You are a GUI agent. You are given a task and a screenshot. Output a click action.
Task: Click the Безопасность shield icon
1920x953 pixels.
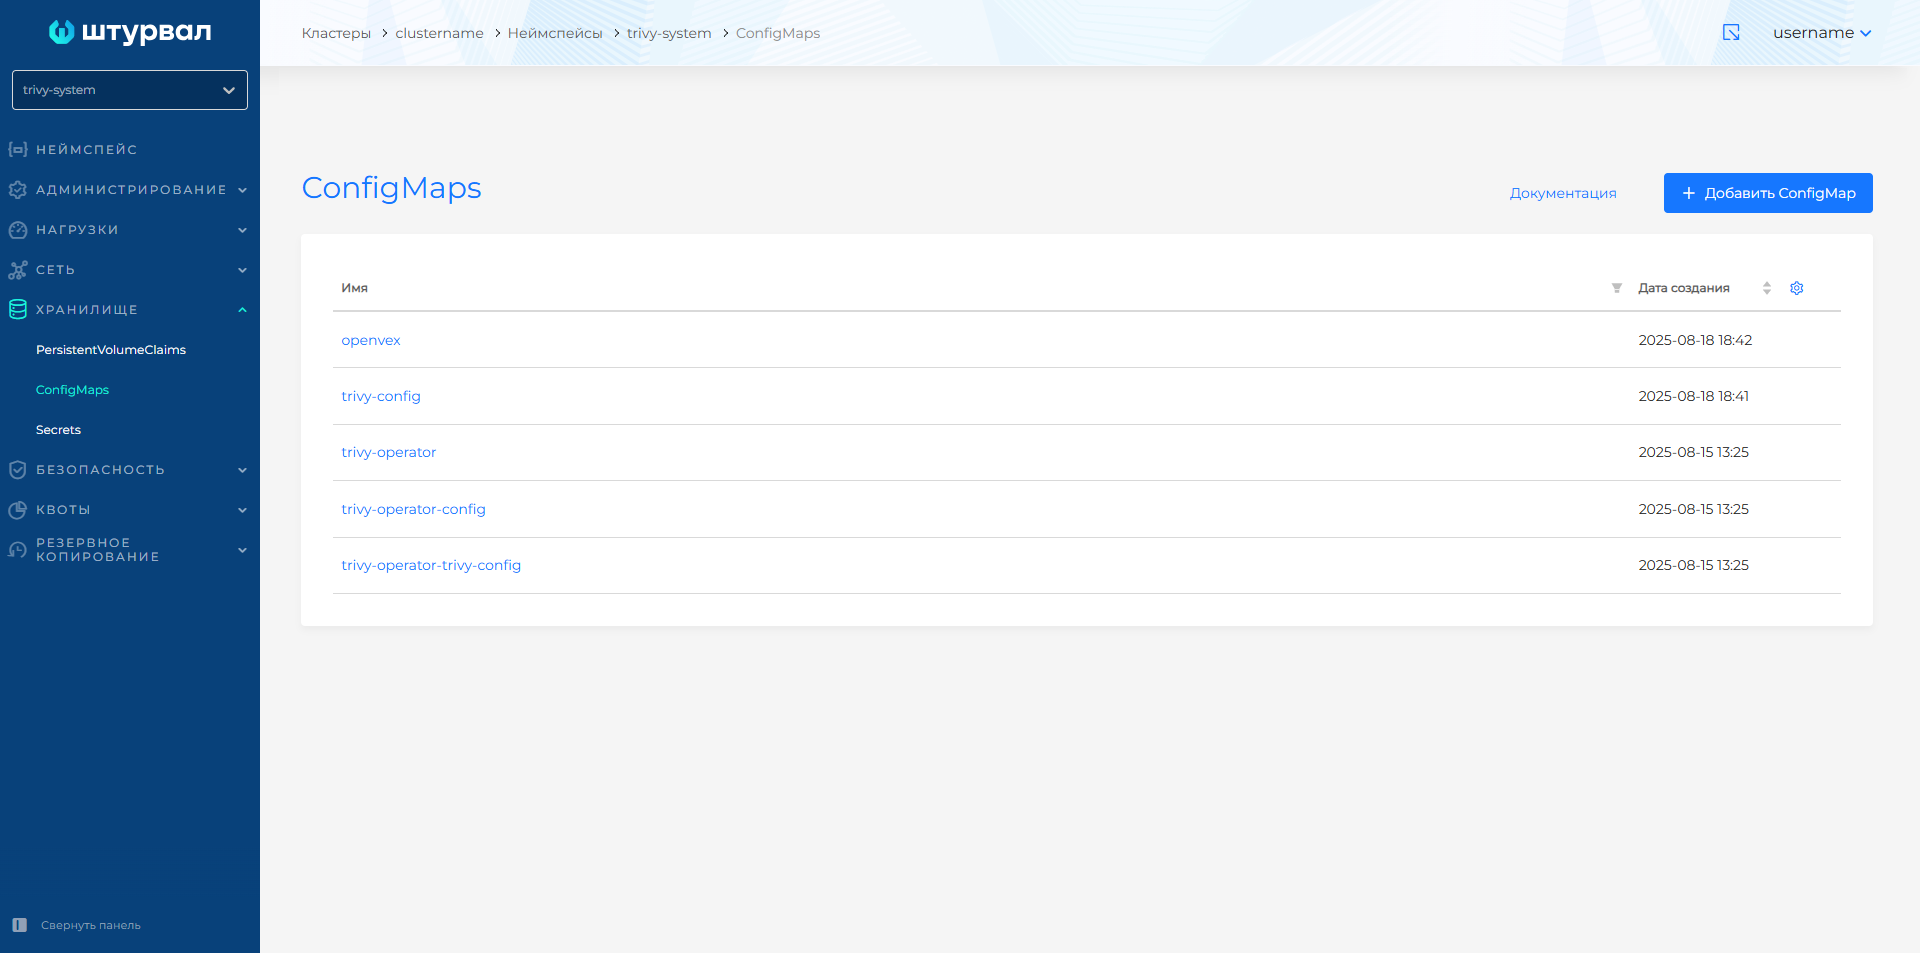[18, 470]
